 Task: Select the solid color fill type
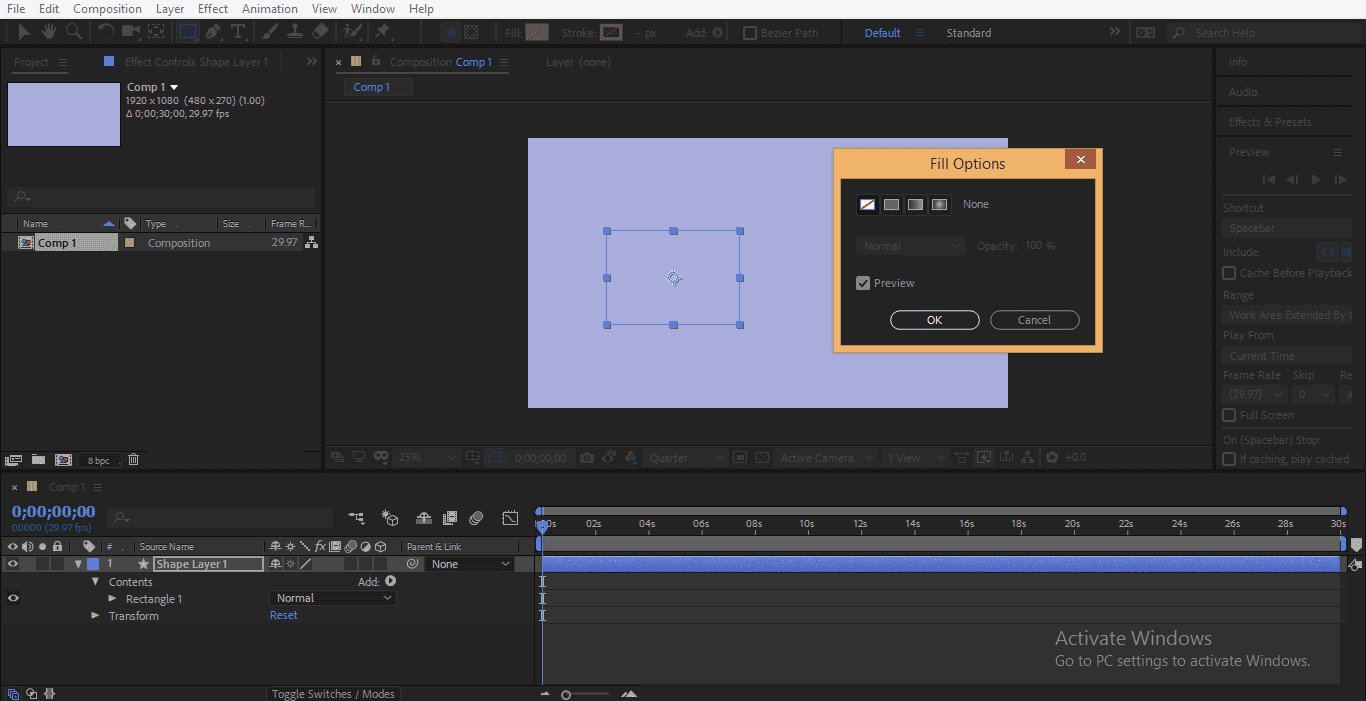(891, 204)
